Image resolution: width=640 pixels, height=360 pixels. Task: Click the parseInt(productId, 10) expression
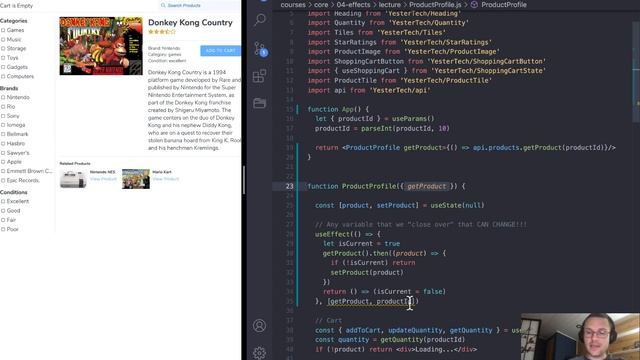pyautogui.click(x=405, y=129)
